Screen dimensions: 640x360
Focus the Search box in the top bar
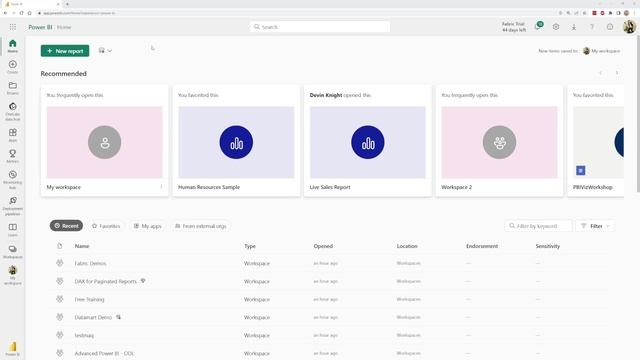[320, 27]
